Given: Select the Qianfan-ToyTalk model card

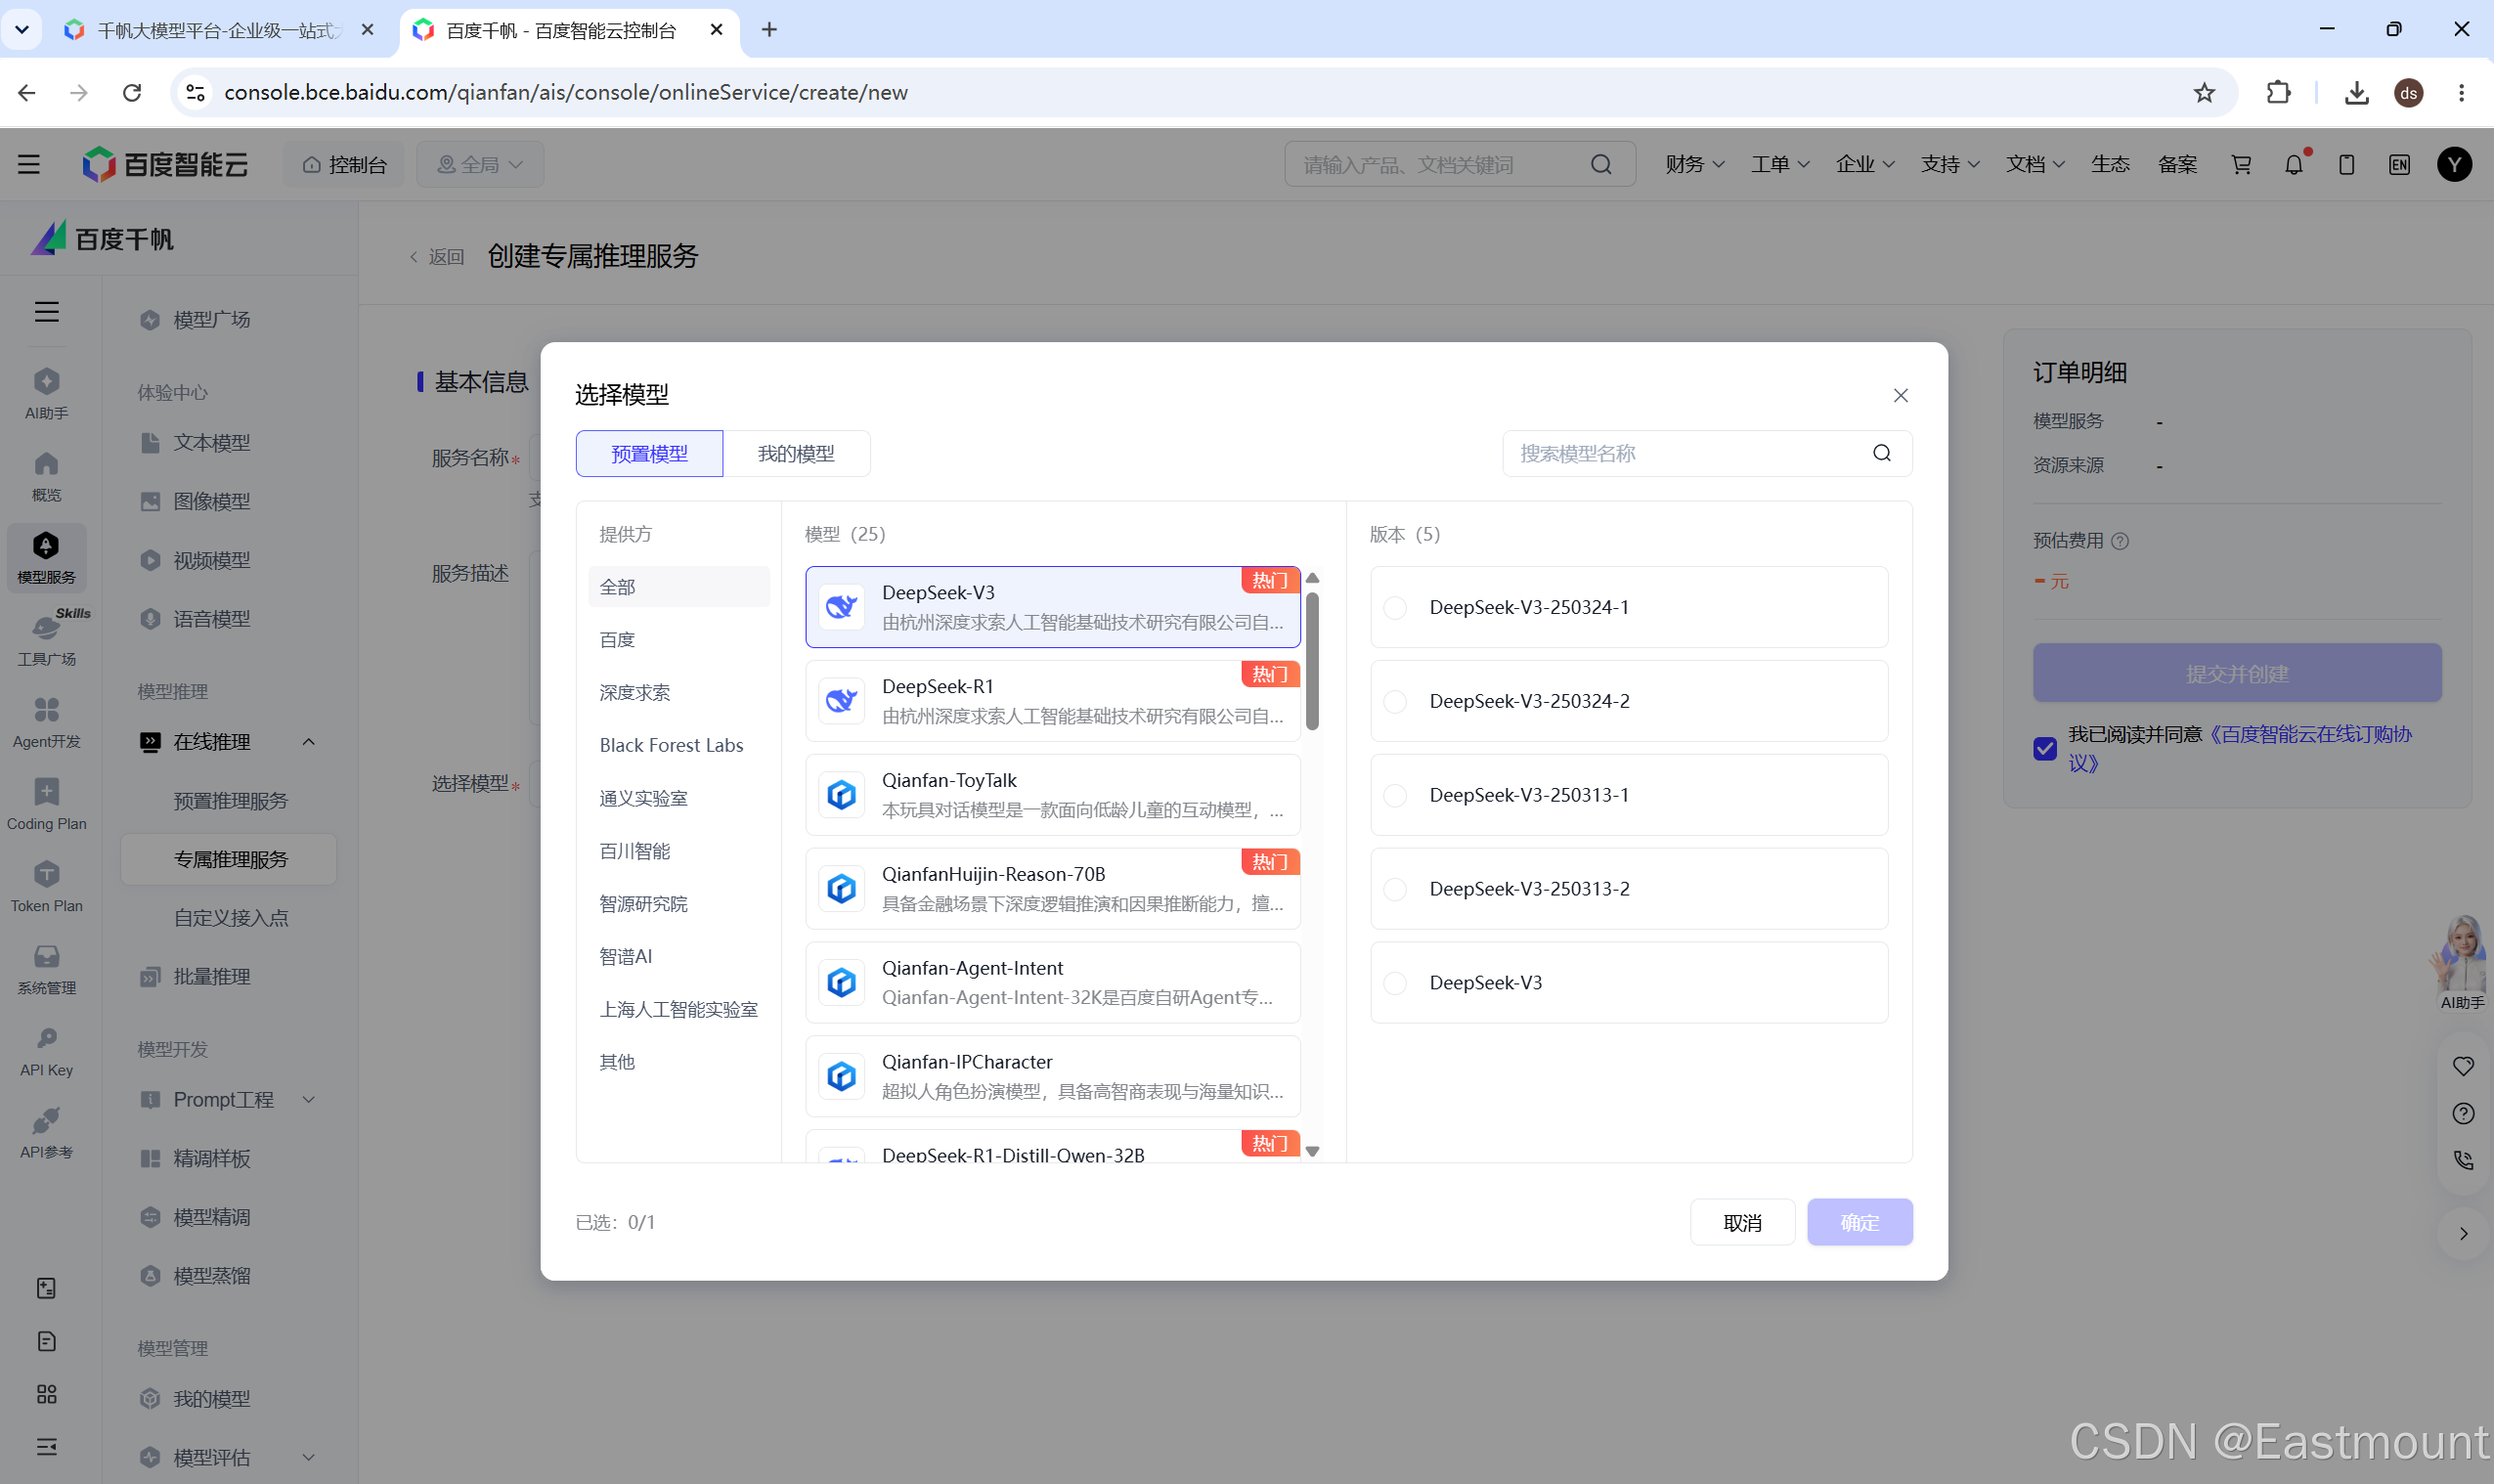Looking at the screenshot, I should click(x=1052, y=795).
